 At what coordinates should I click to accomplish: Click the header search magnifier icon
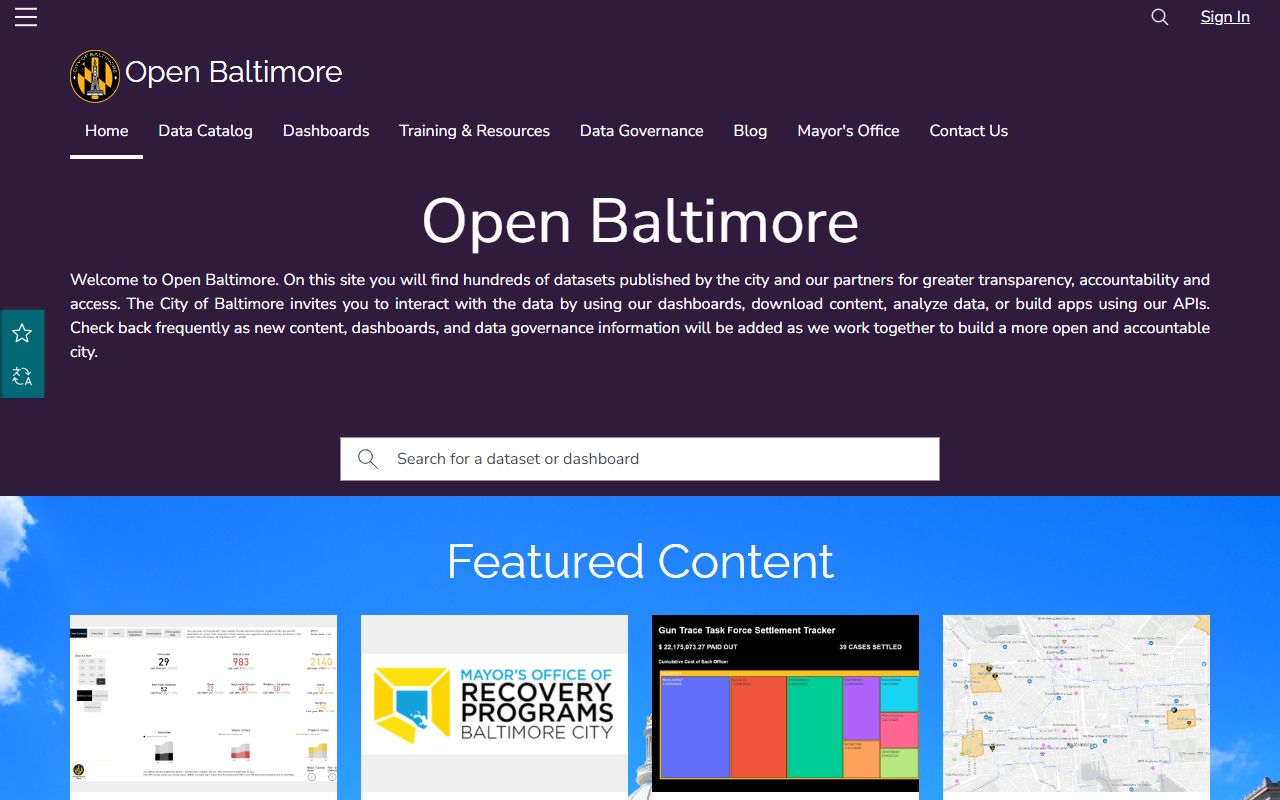tap(1160, 17)
